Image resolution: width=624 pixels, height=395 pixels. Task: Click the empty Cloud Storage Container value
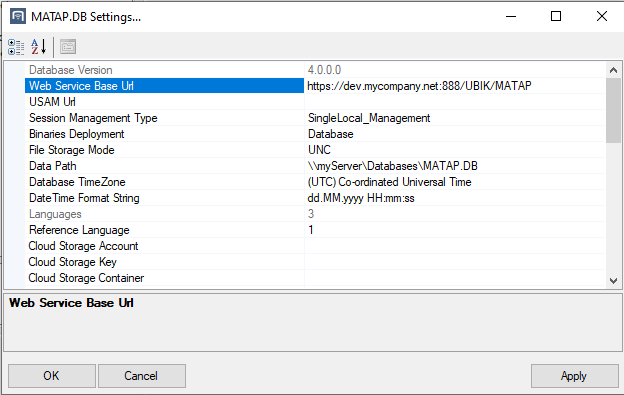[x=455, y=278]
